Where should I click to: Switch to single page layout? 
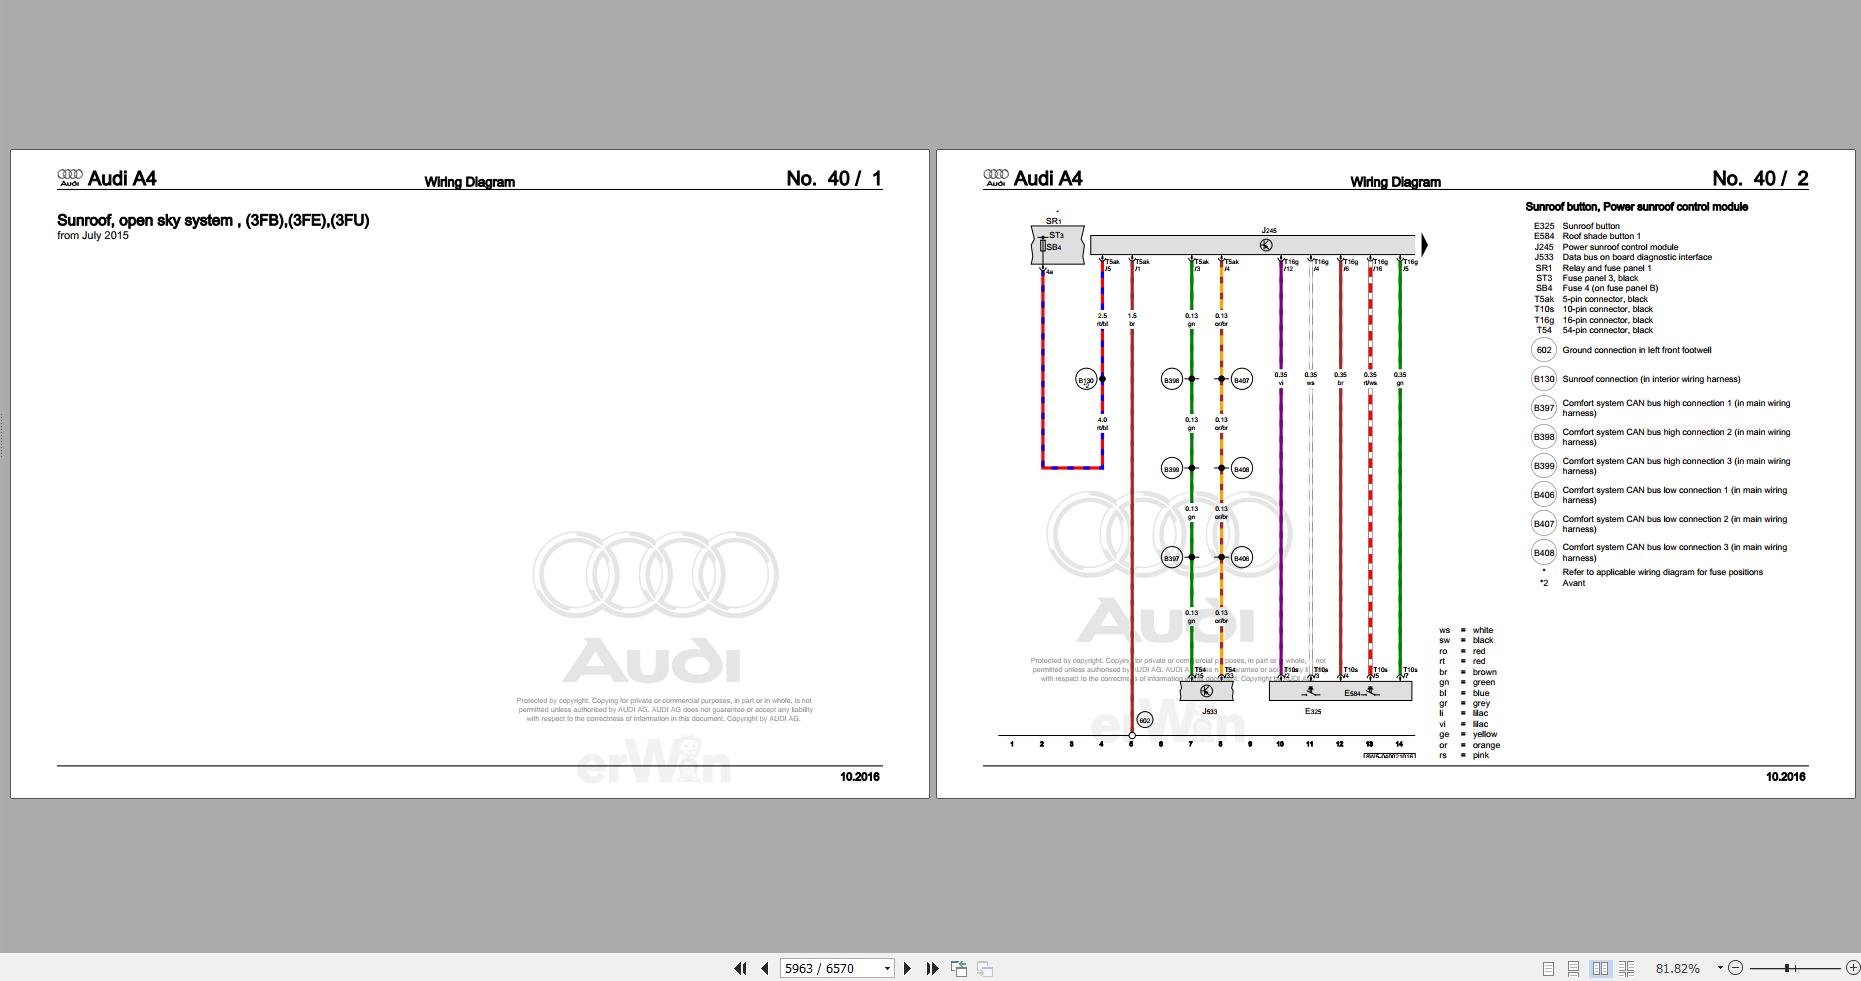(1548, 968)
